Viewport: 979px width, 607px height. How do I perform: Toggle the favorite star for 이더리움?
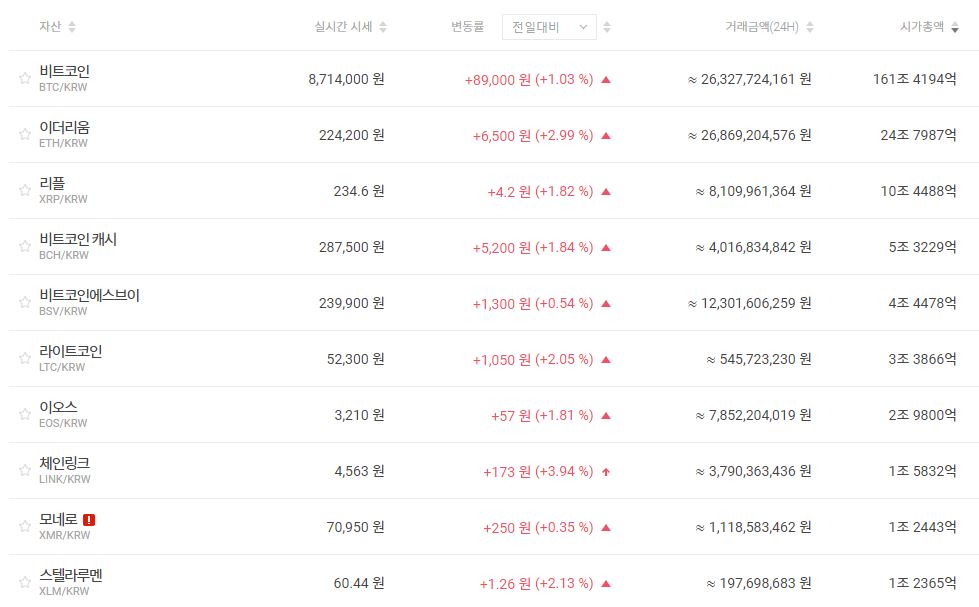(25, 134)
